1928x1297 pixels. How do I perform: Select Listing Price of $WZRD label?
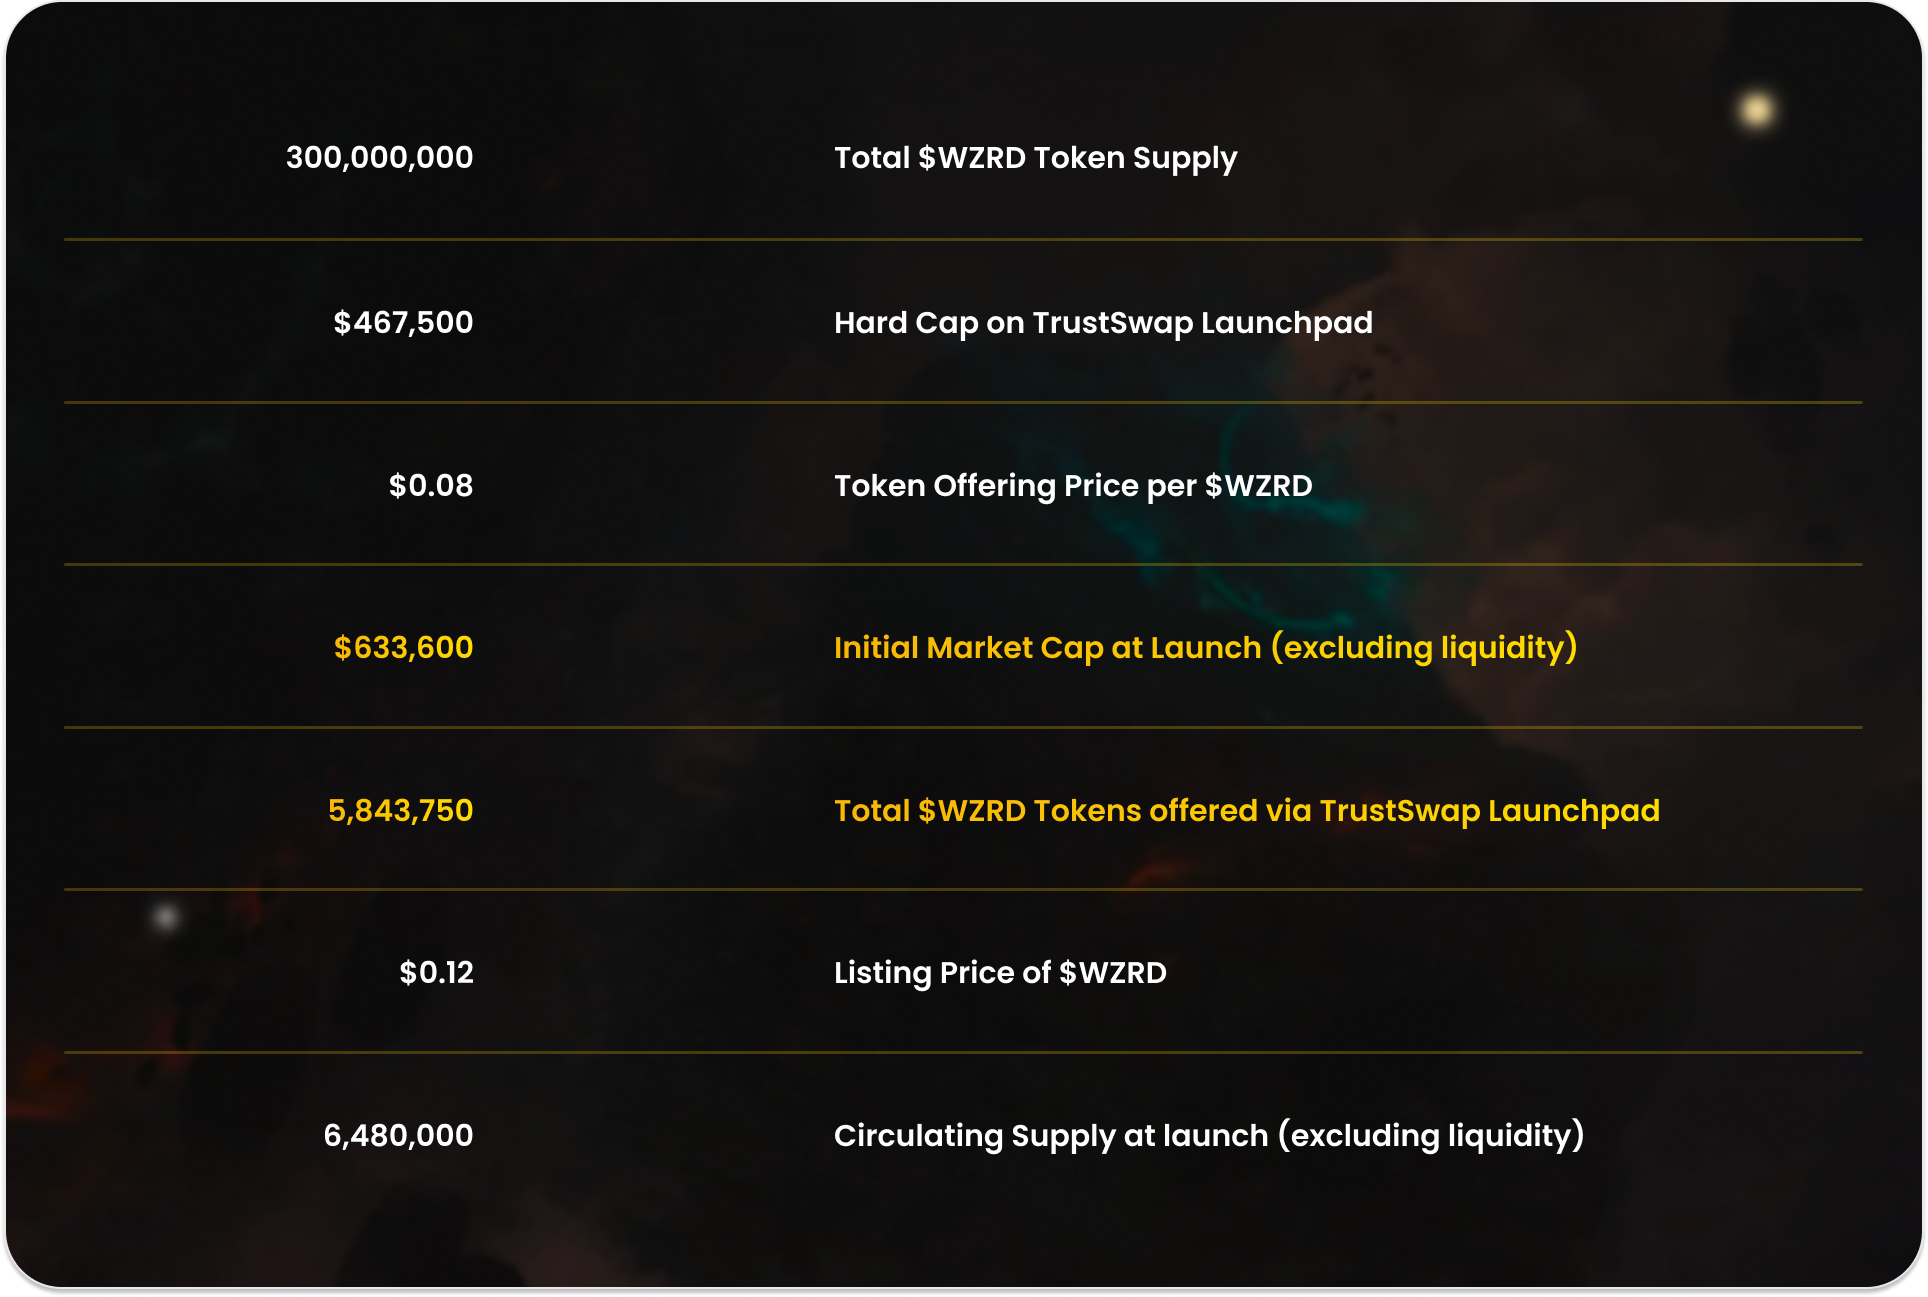tap(1000, 973)
